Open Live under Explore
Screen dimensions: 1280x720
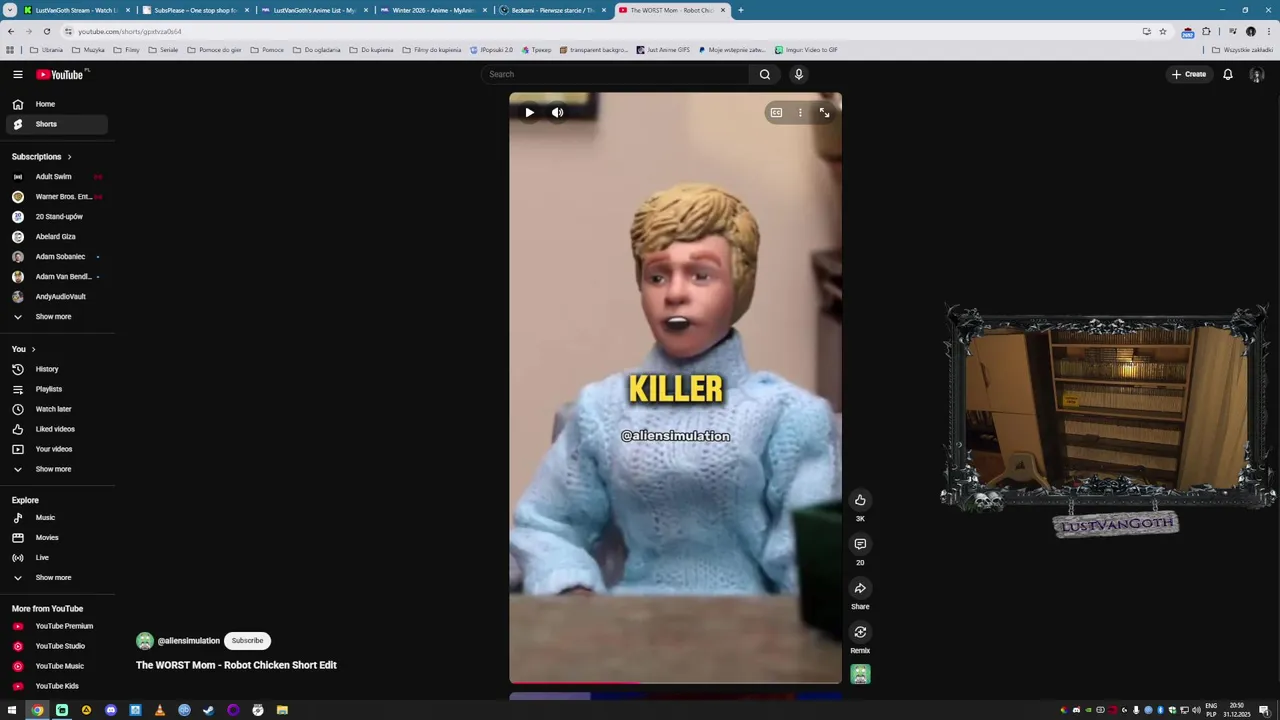coord(55,558)
